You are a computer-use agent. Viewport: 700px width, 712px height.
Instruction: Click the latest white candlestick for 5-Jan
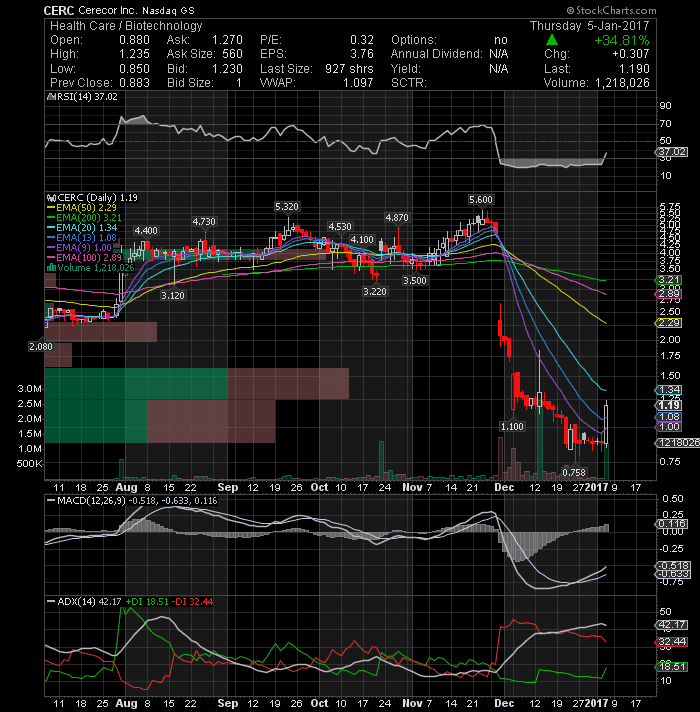(606, 425)
